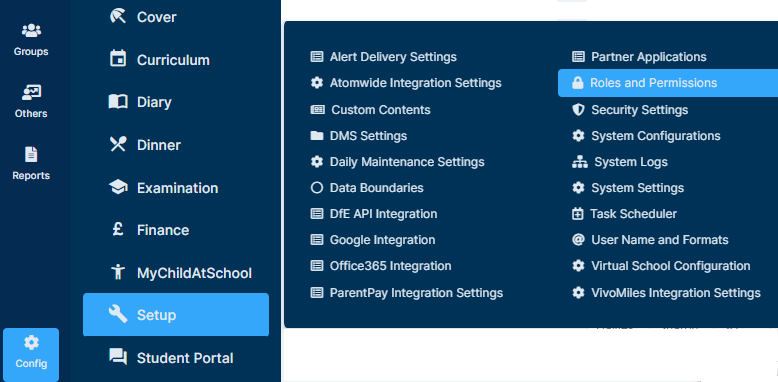Select the Reports label in sidebar
Screen dimensions: 778x382
(31, 175)
